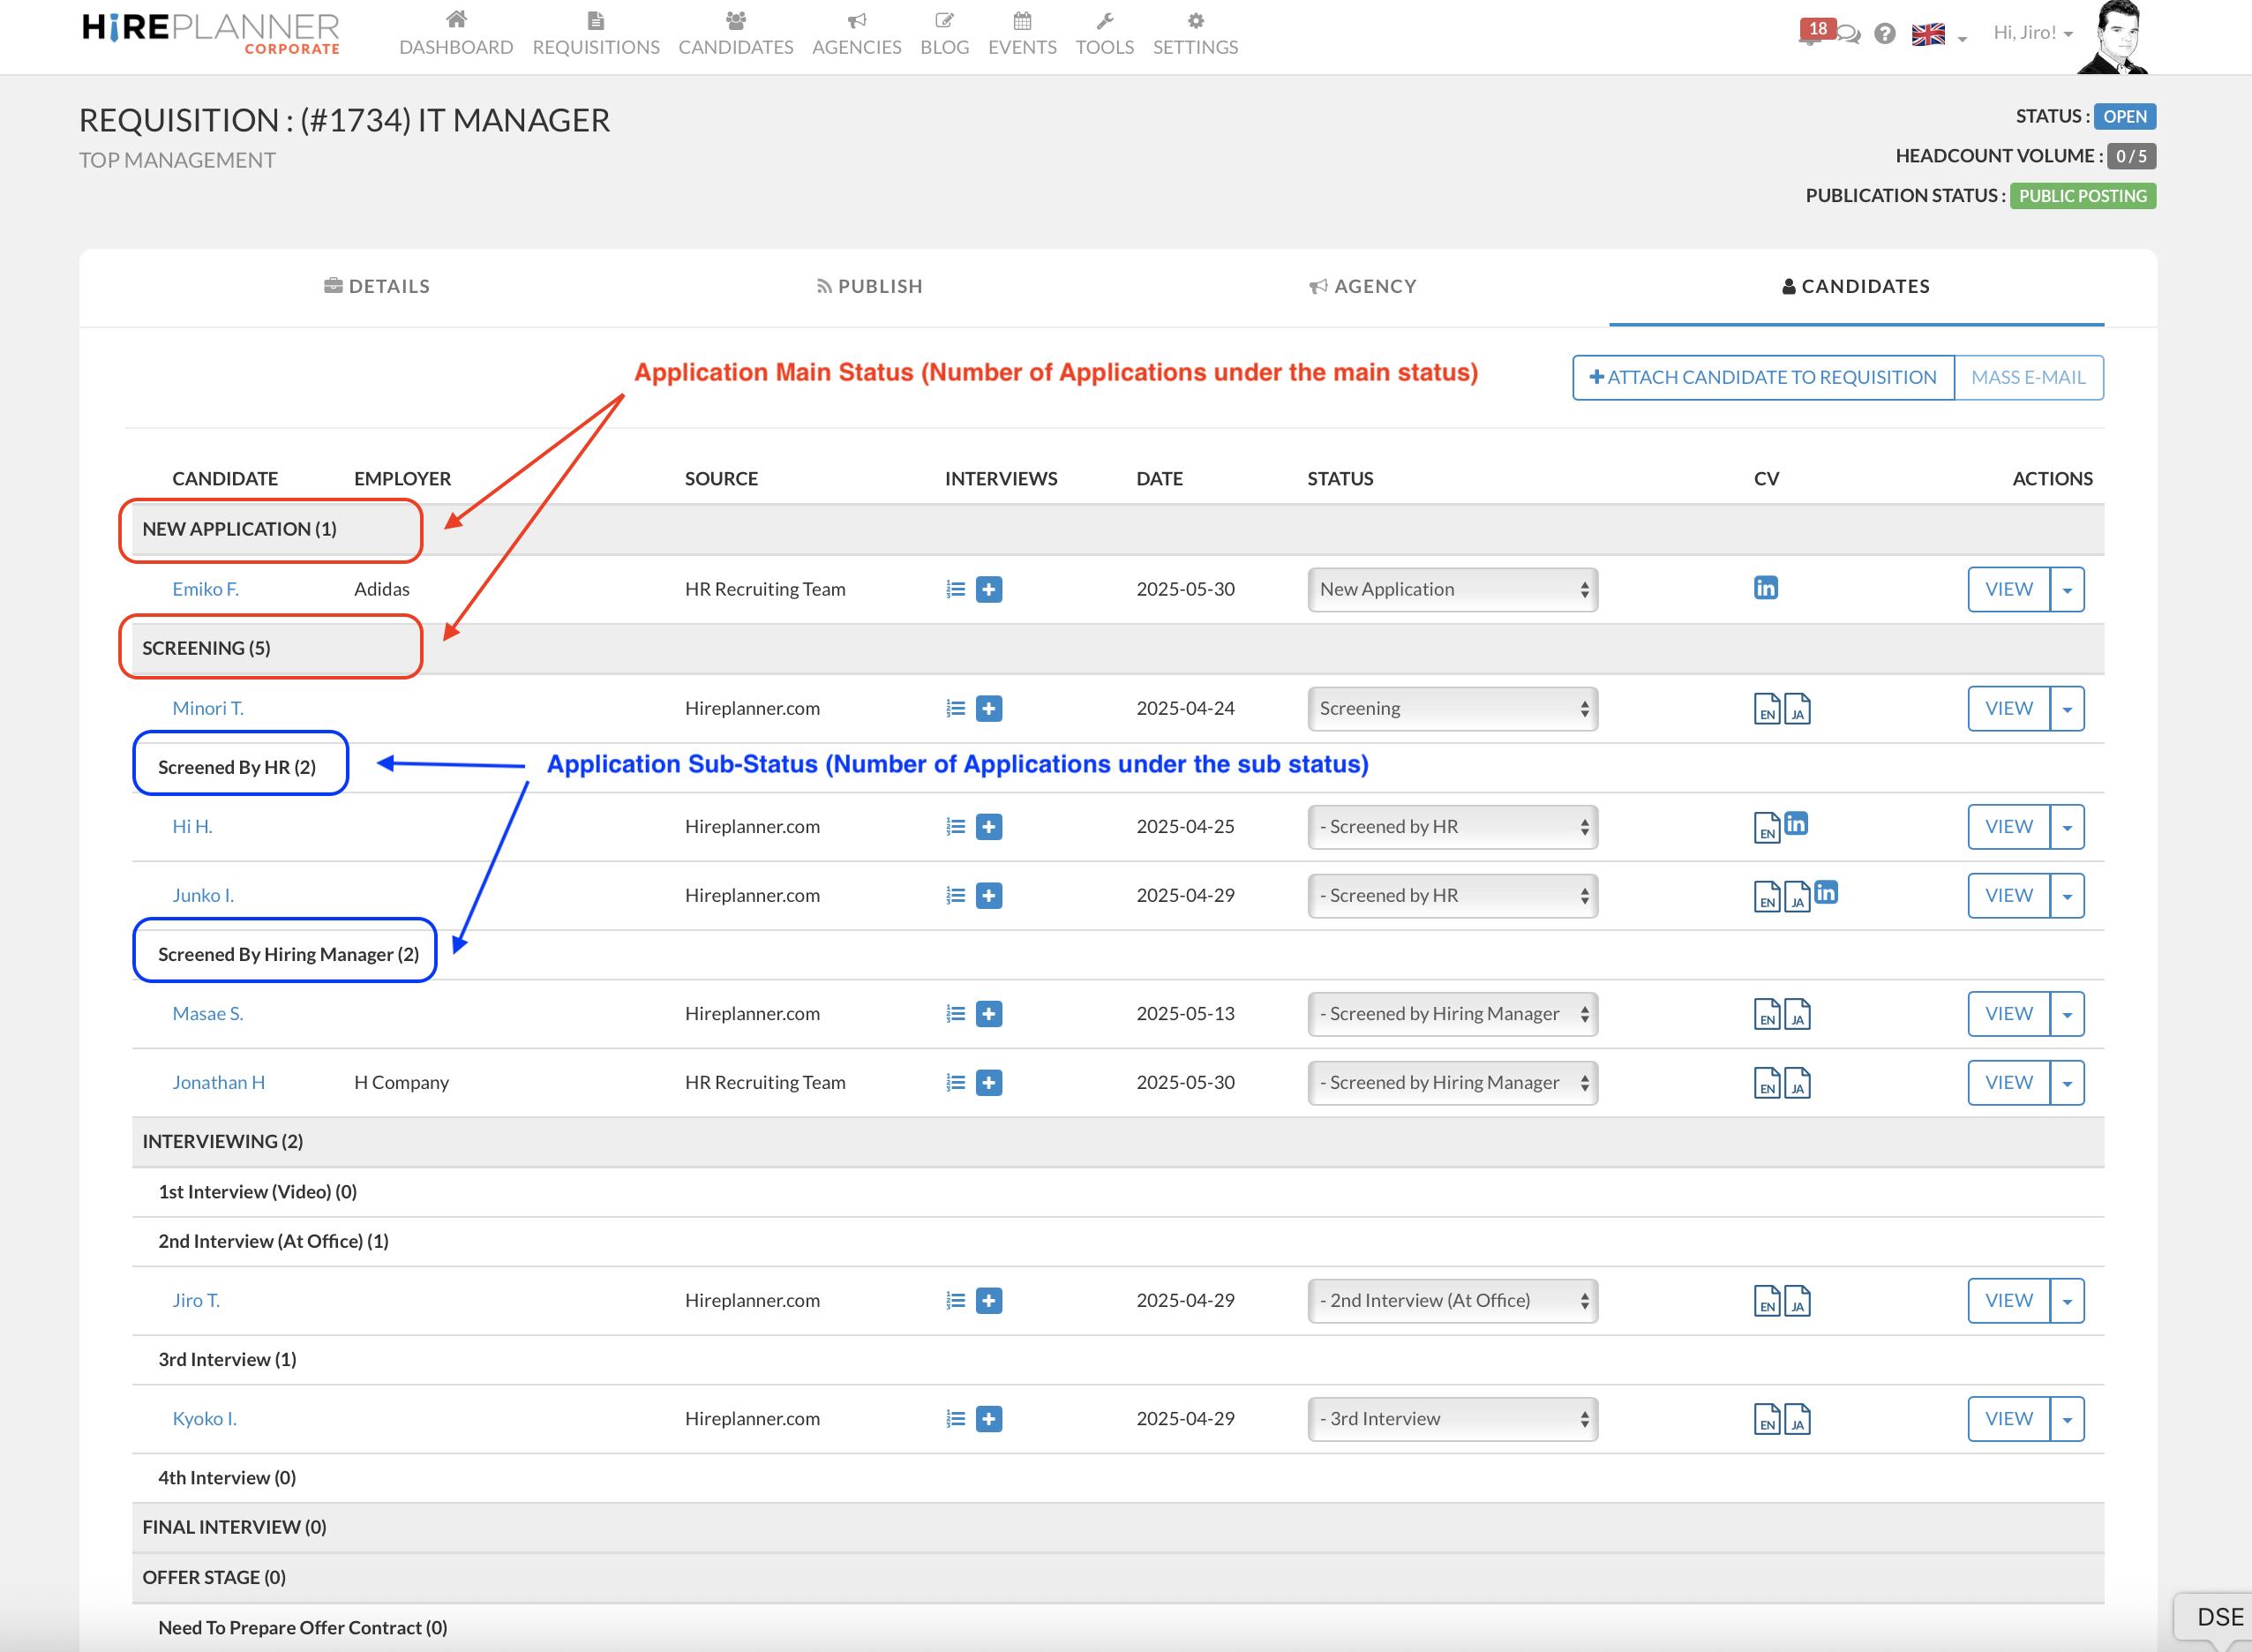The height and width of the screenshot is (1652, 2252).
Task: Open the interview list icon for Kyoko I.
Action: [x=953, y=1418]
